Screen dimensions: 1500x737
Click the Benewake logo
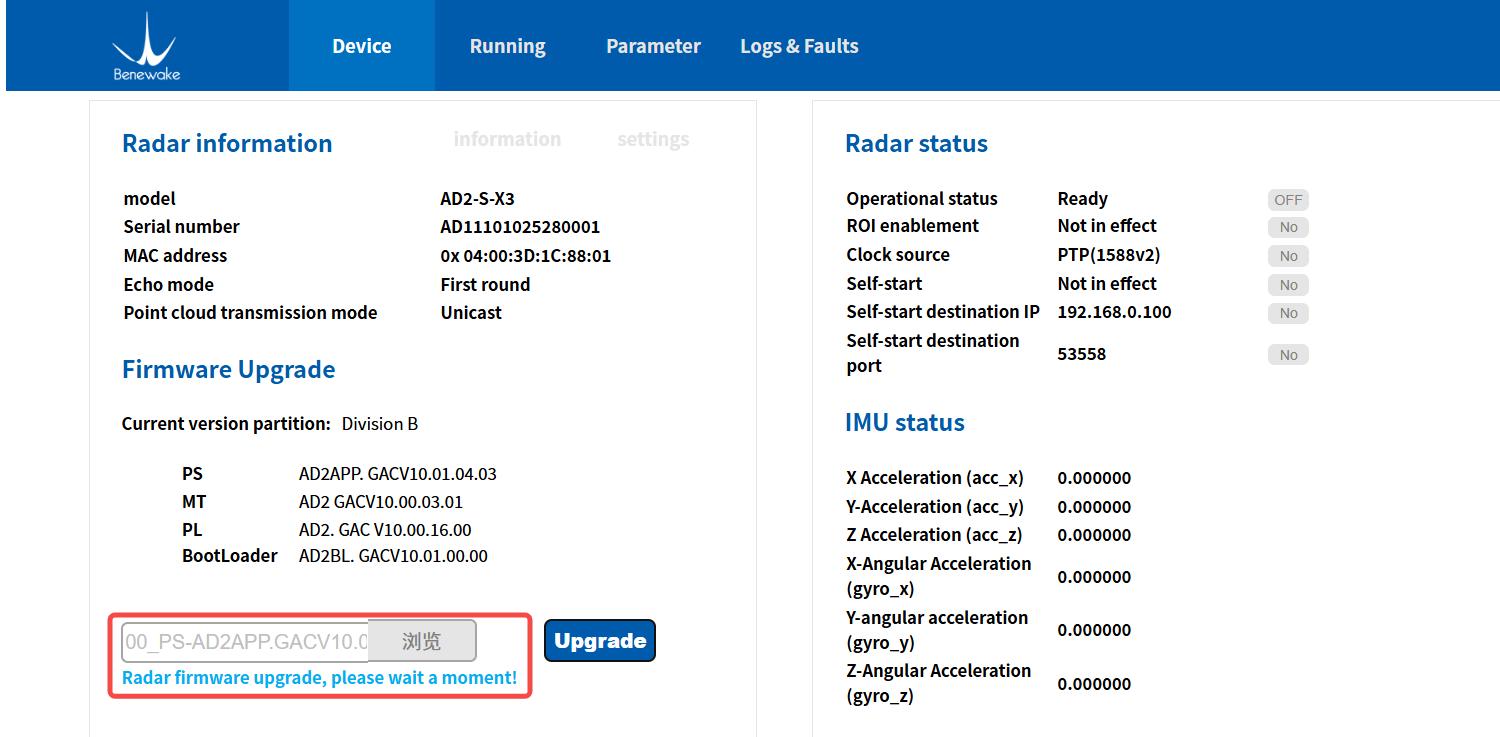click(x=146, y=46)
